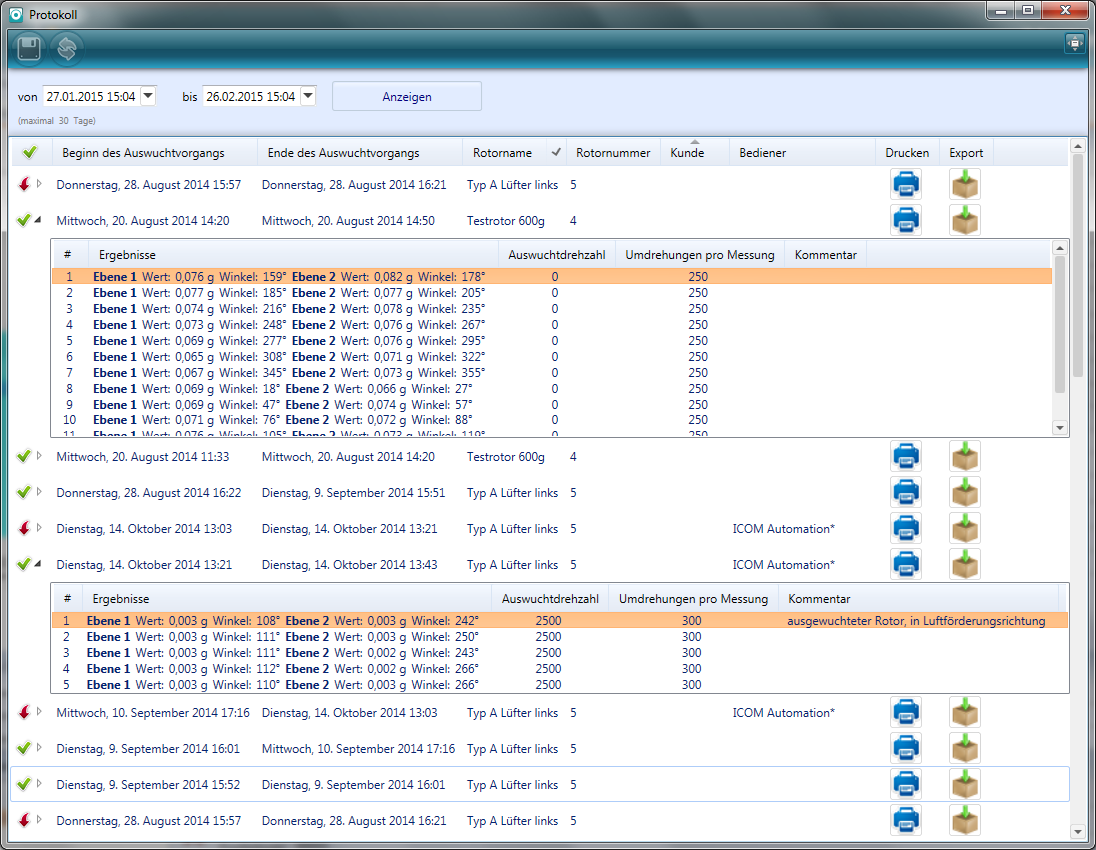Select result row with Winkel 110° and 266°

[560, 685]
